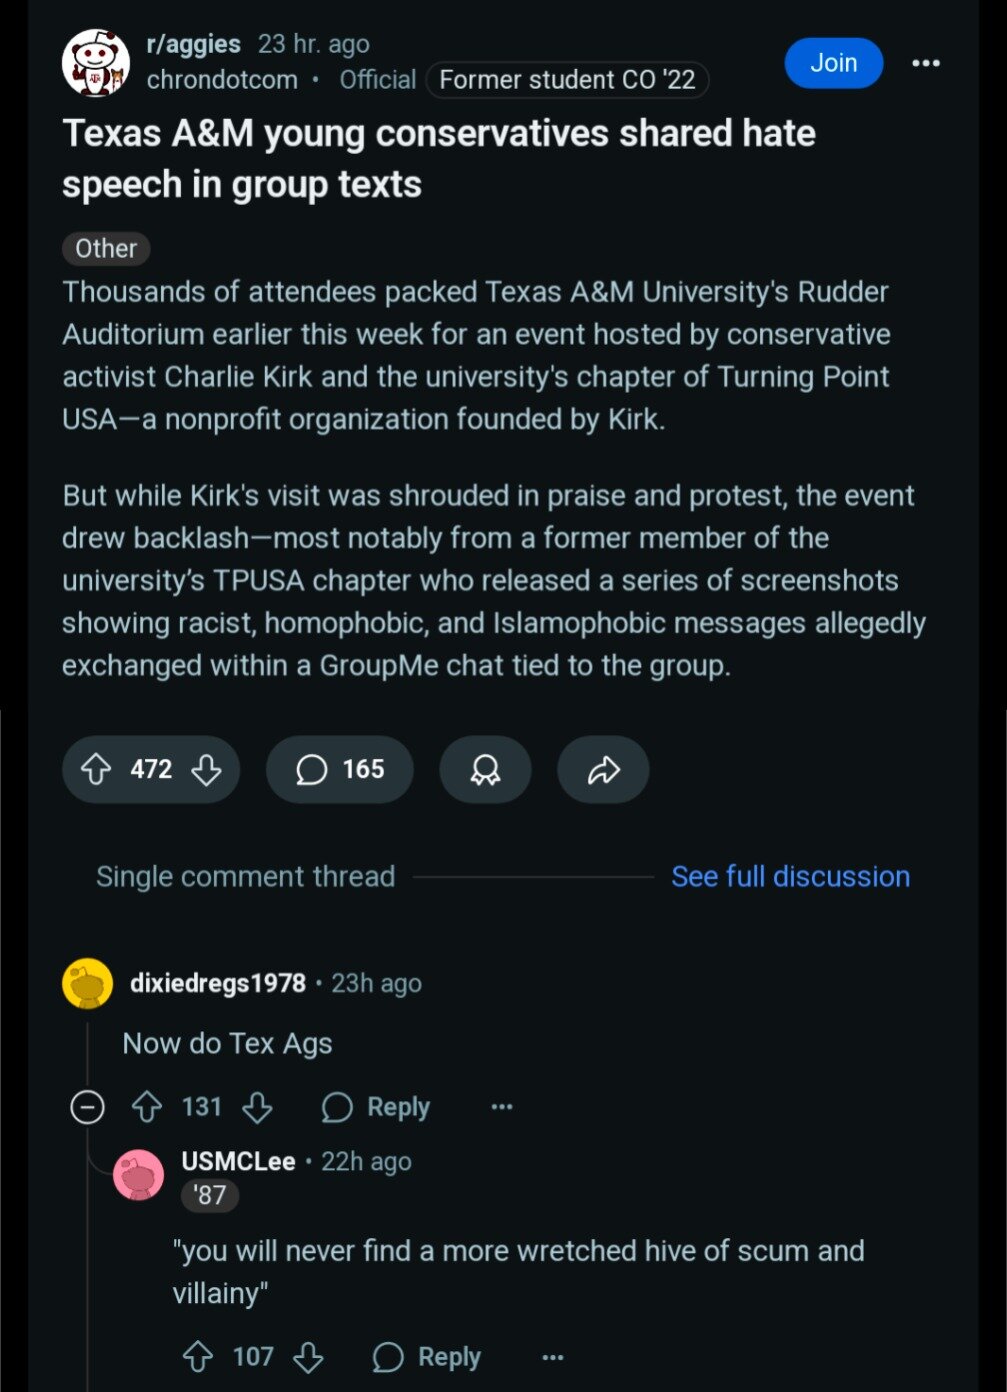Upvote dixiedregs1978's comment

pyautogui.click(x=147, y=1107)
